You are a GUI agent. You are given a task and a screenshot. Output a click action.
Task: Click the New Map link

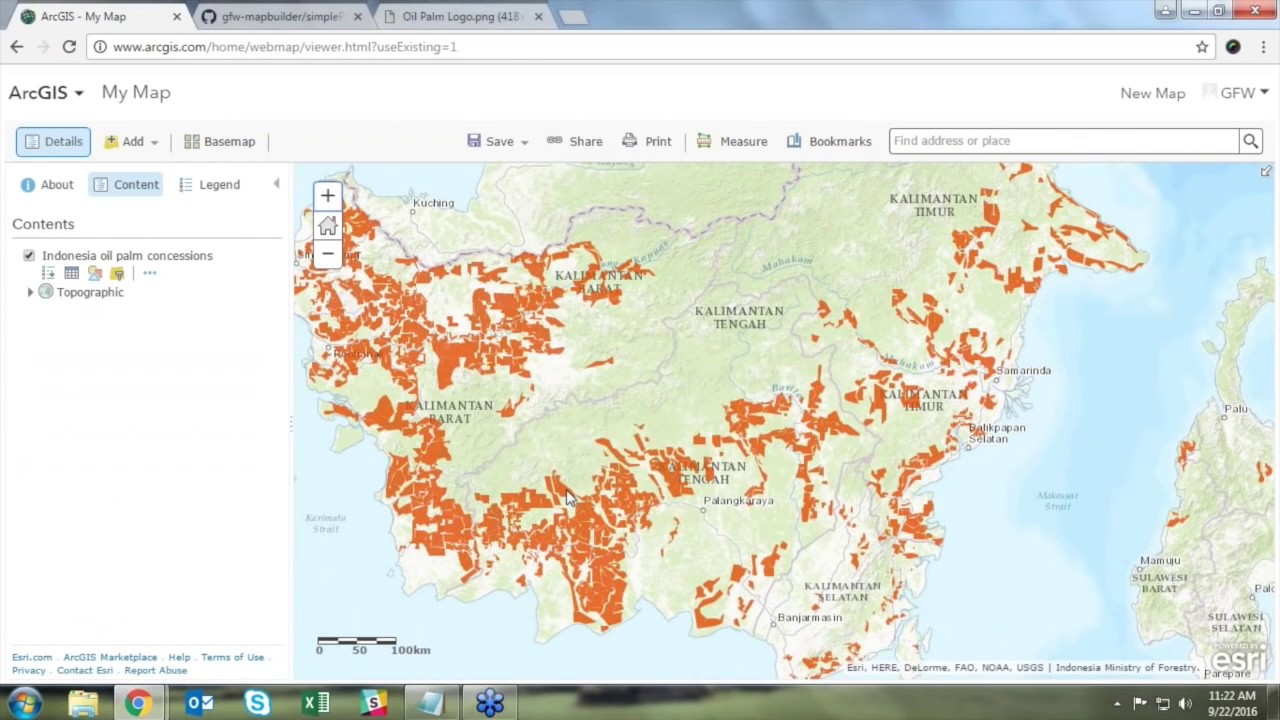point(1152,93)
